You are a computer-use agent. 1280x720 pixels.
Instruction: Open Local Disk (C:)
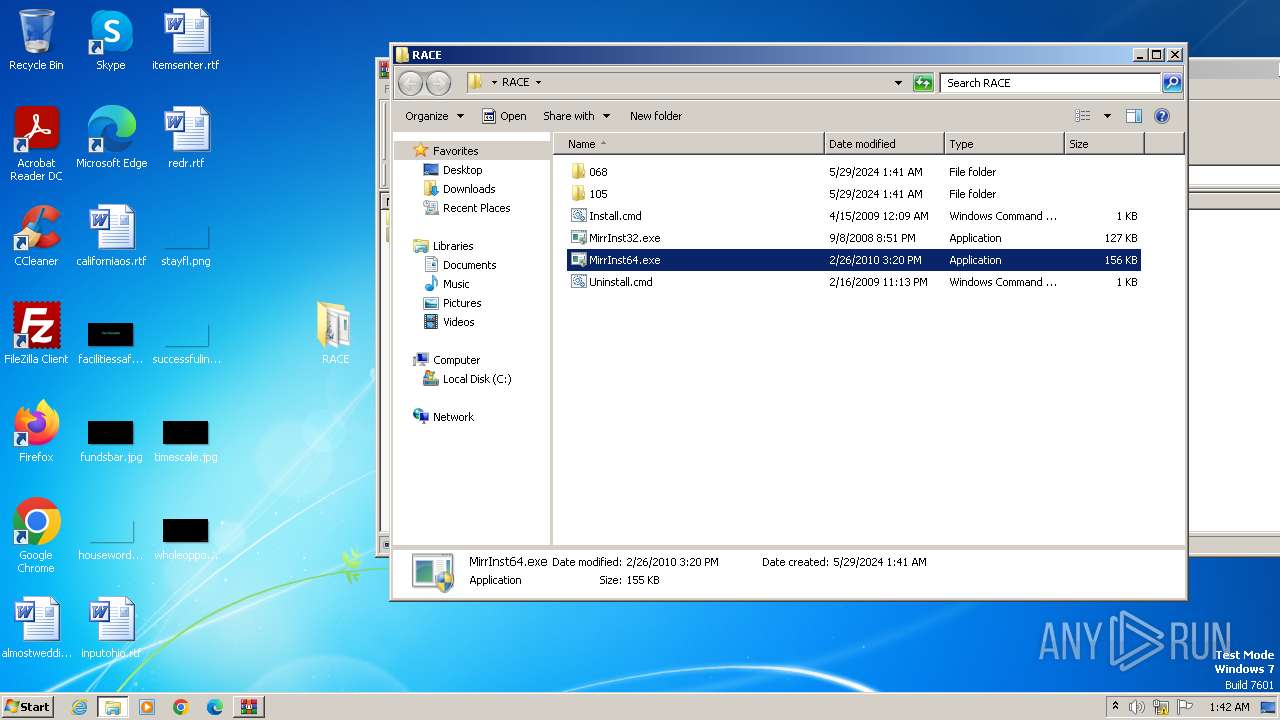[476, 379]
